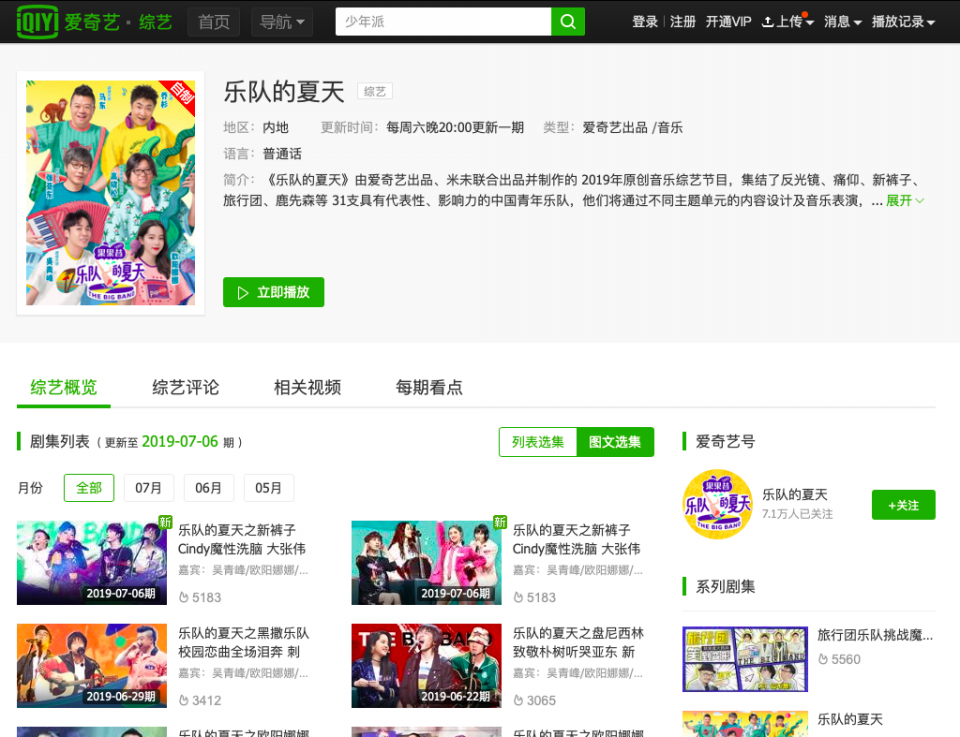Viewport: 960px width, 737px height.
Task: Open the 上传 upload menu
Action: (787, 22)
